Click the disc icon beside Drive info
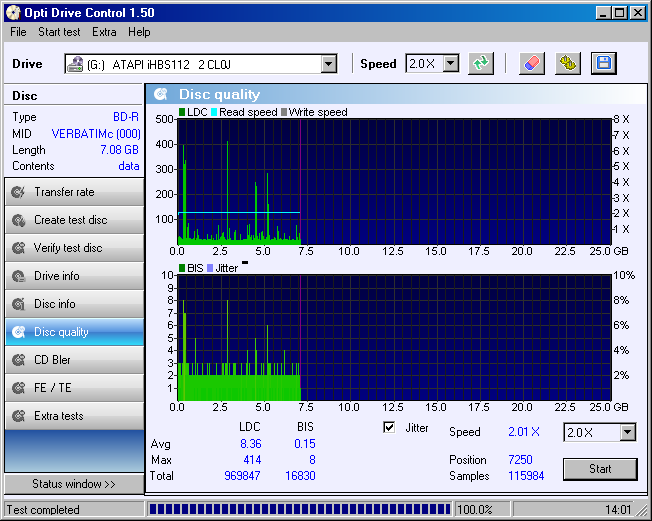This screenshot has height=521, width=652. click(19, 276)
